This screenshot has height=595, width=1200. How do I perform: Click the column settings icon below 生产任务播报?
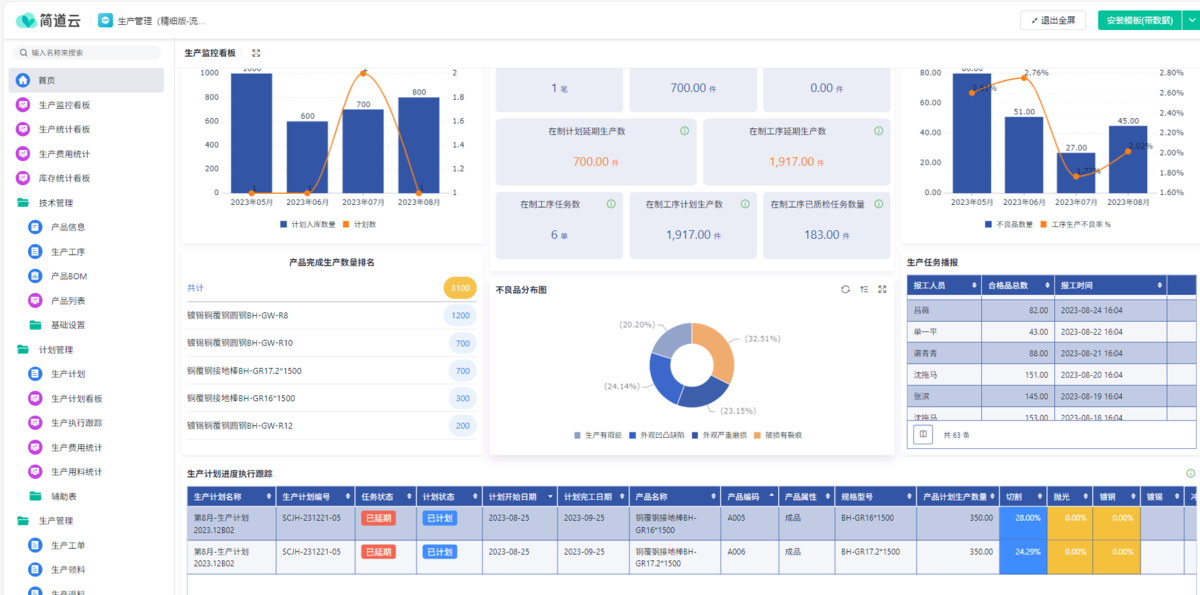[923, 434]
